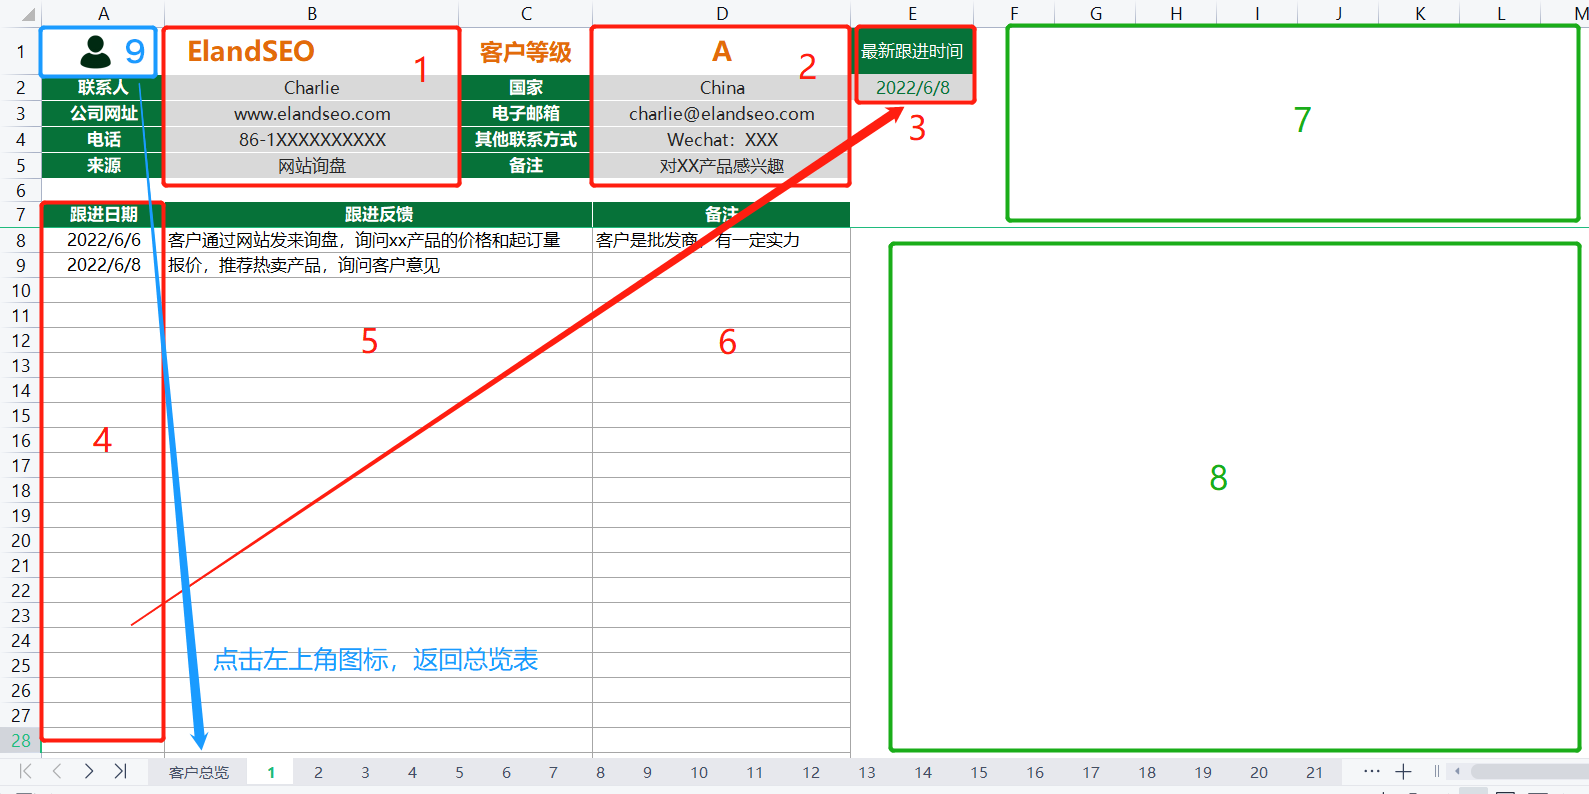Select the 其他联系方式 label cell
1589x794 pixels.
tap(526, 139)
